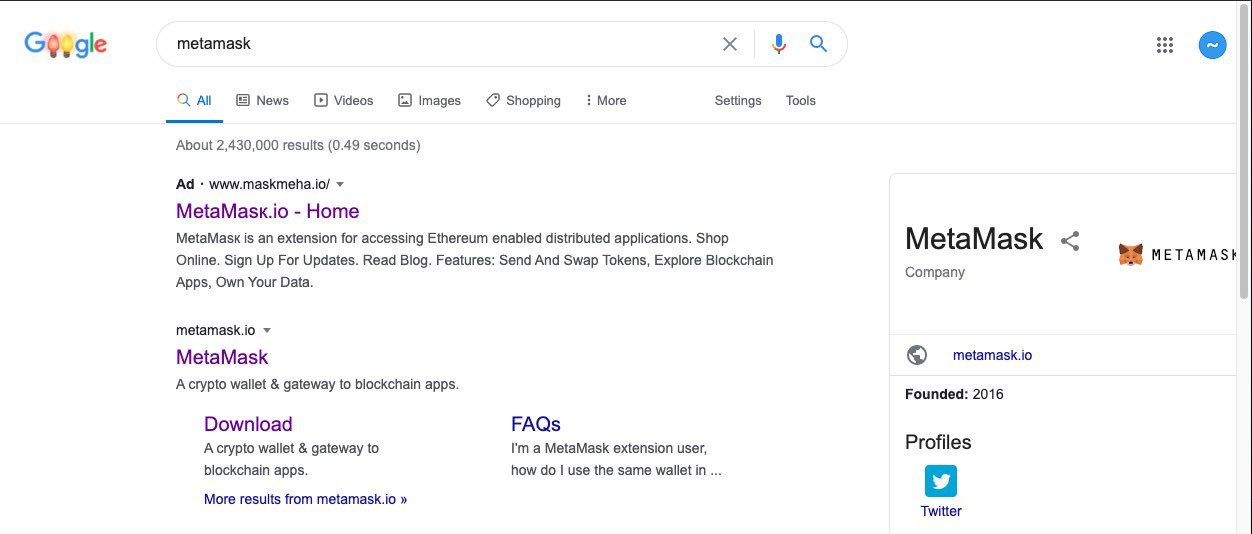
Task: Switch to the News tab
Action: 262,100
